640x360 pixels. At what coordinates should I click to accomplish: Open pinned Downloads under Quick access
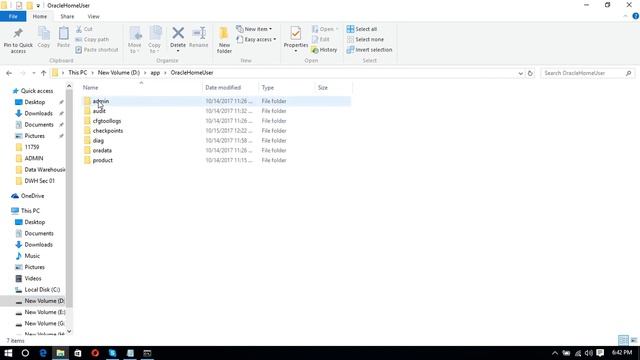38,113
